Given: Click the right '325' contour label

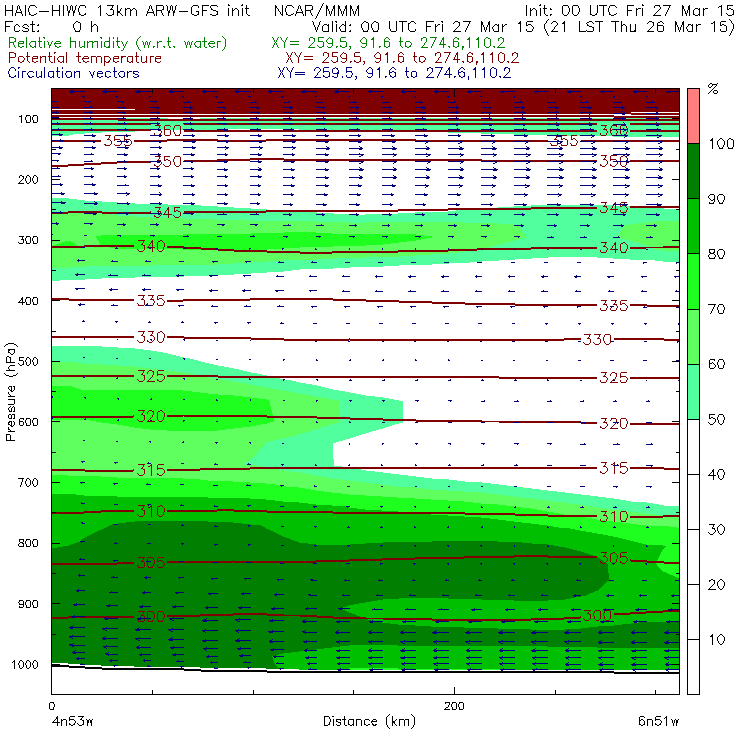Looking at the screenshot, I should [x=614, y=378].
